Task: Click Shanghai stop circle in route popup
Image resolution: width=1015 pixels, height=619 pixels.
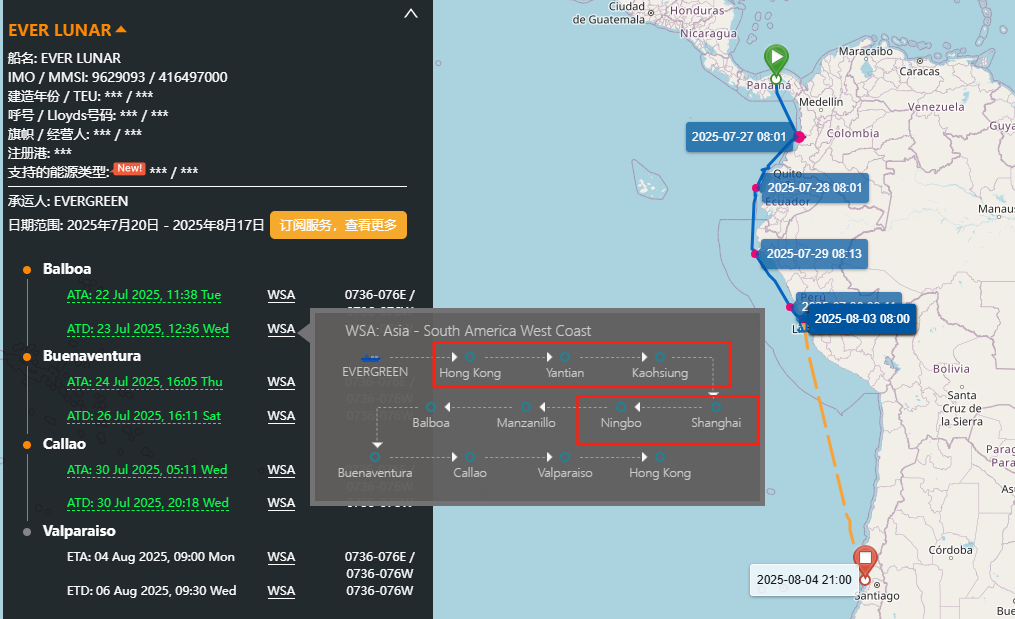Action: coord(715,407)
